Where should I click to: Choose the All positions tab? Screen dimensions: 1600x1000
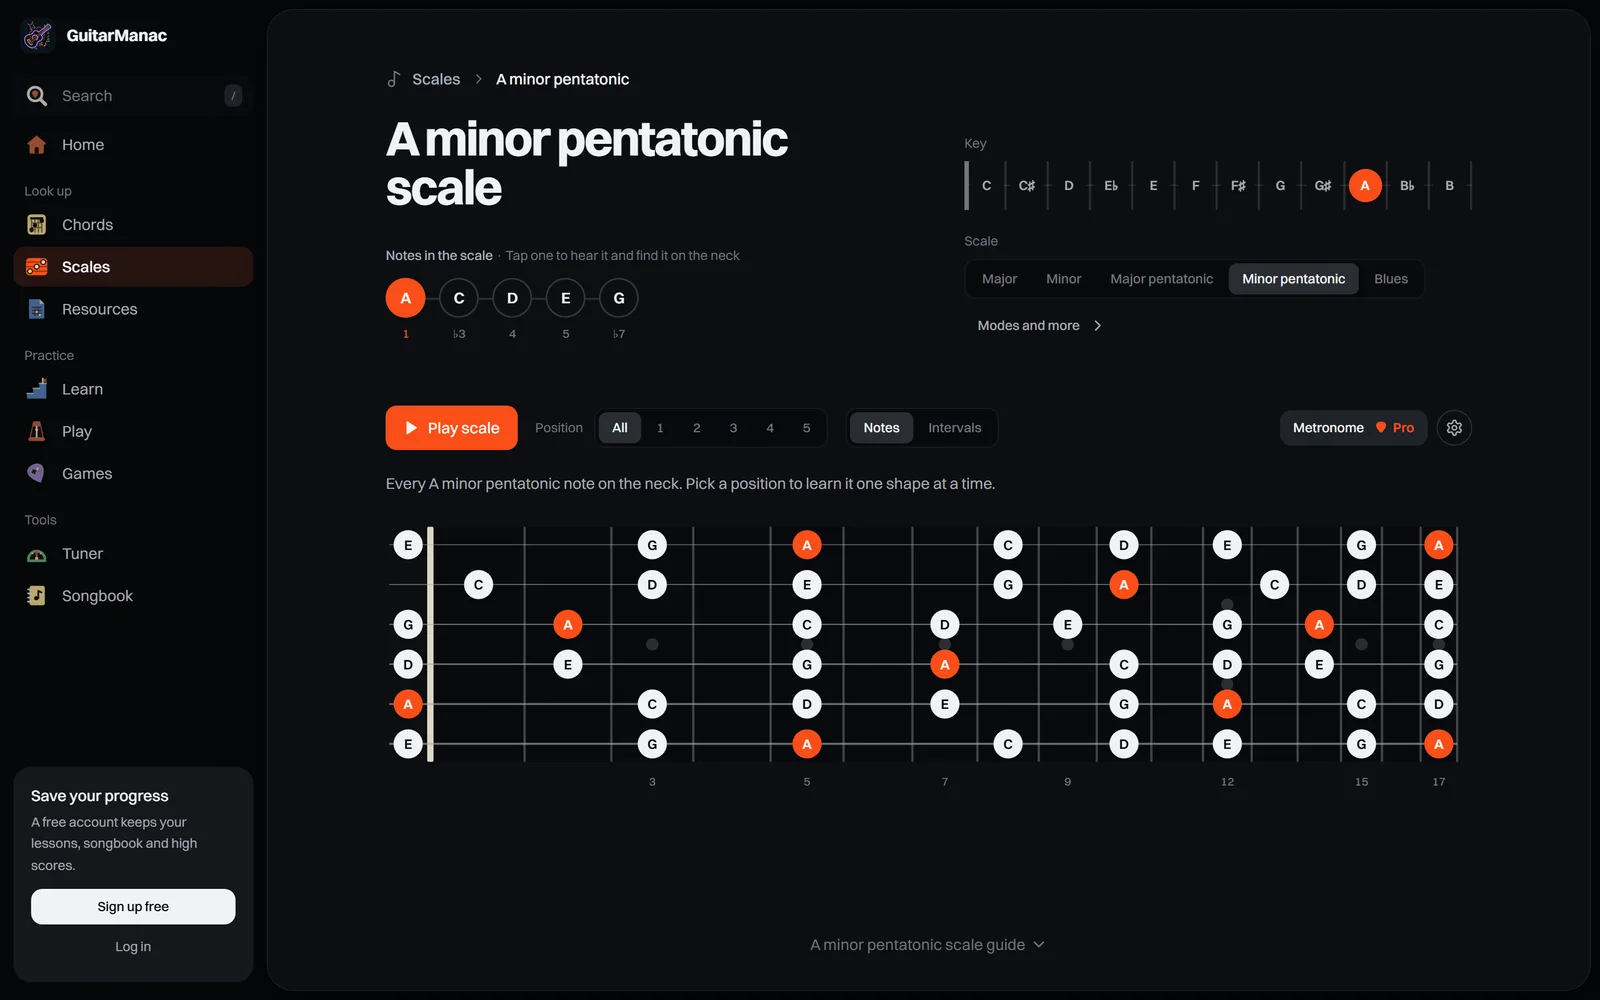point(620,428)
